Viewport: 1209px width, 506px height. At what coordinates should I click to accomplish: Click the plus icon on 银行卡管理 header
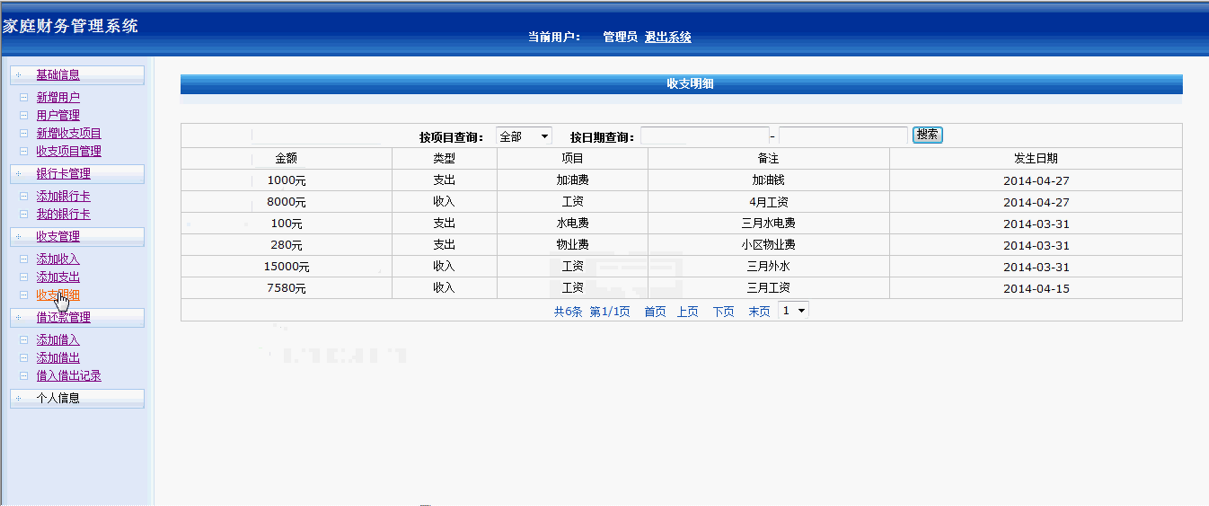(x=18, y=174)
